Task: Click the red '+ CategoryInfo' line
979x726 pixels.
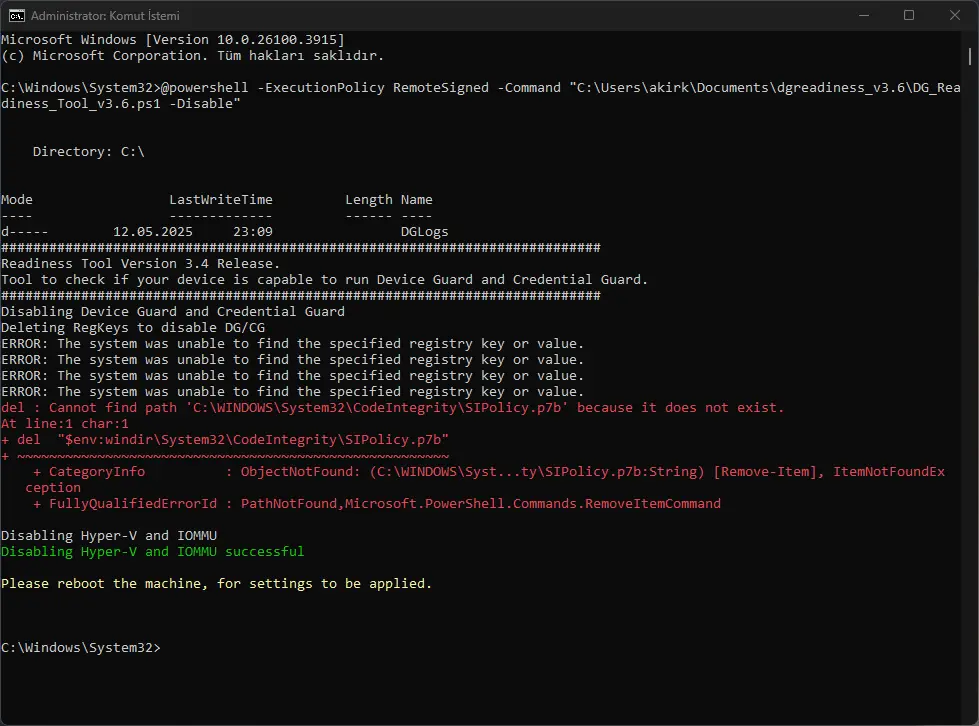Action: [490, 472]
